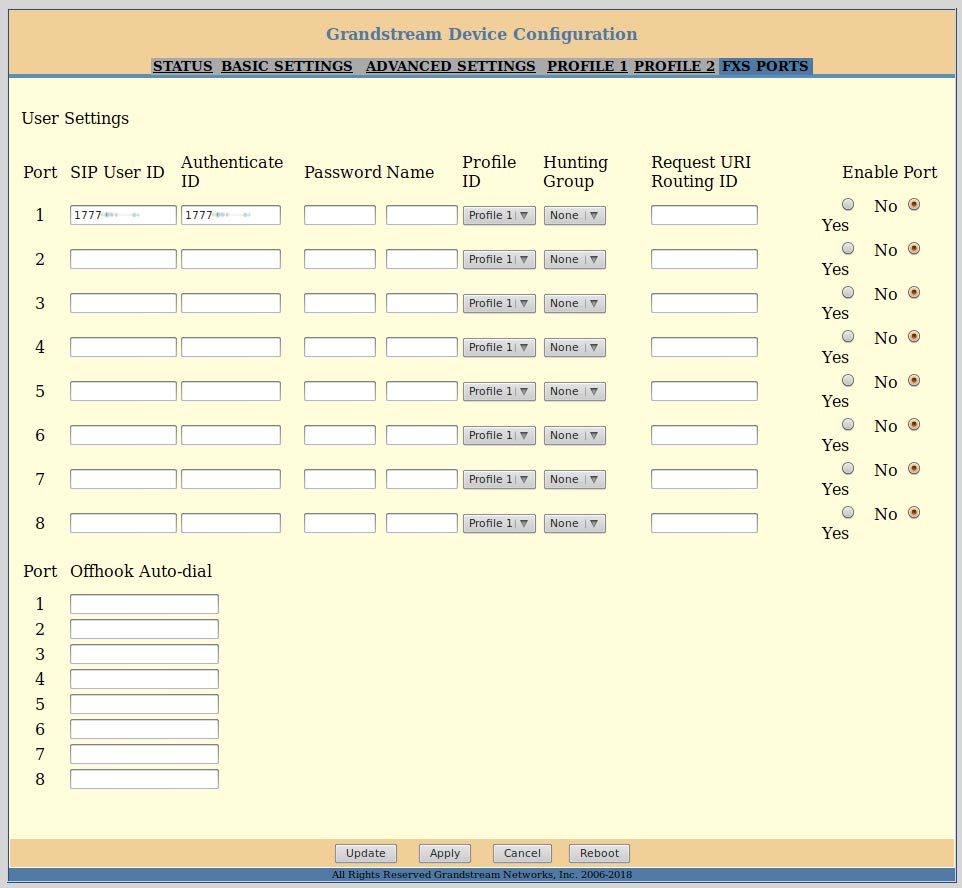This screenshot has width=962, height=888.
Task: Switch to BASIC SETTINGS tab
Action: 287,66
